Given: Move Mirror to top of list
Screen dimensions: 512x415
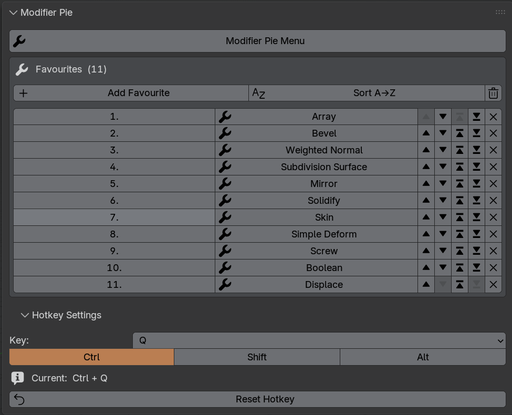Looking at the screenshot, I should click(x=460, y=184).
